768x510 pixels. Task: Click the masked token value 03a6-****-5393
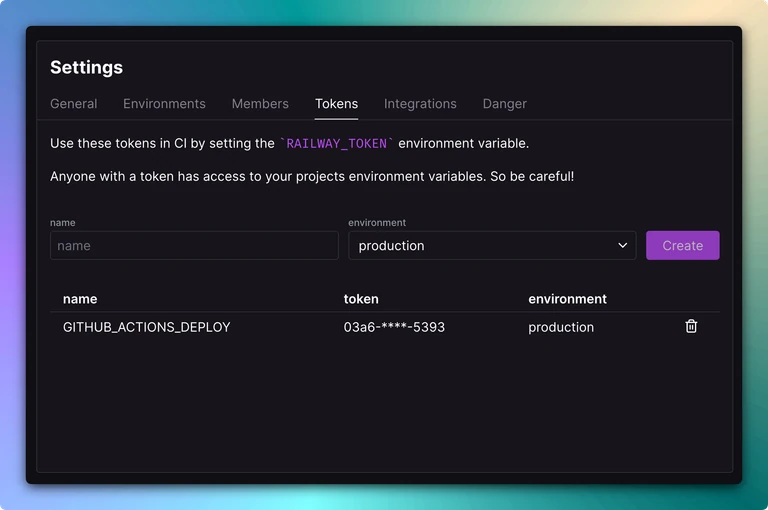394,327
